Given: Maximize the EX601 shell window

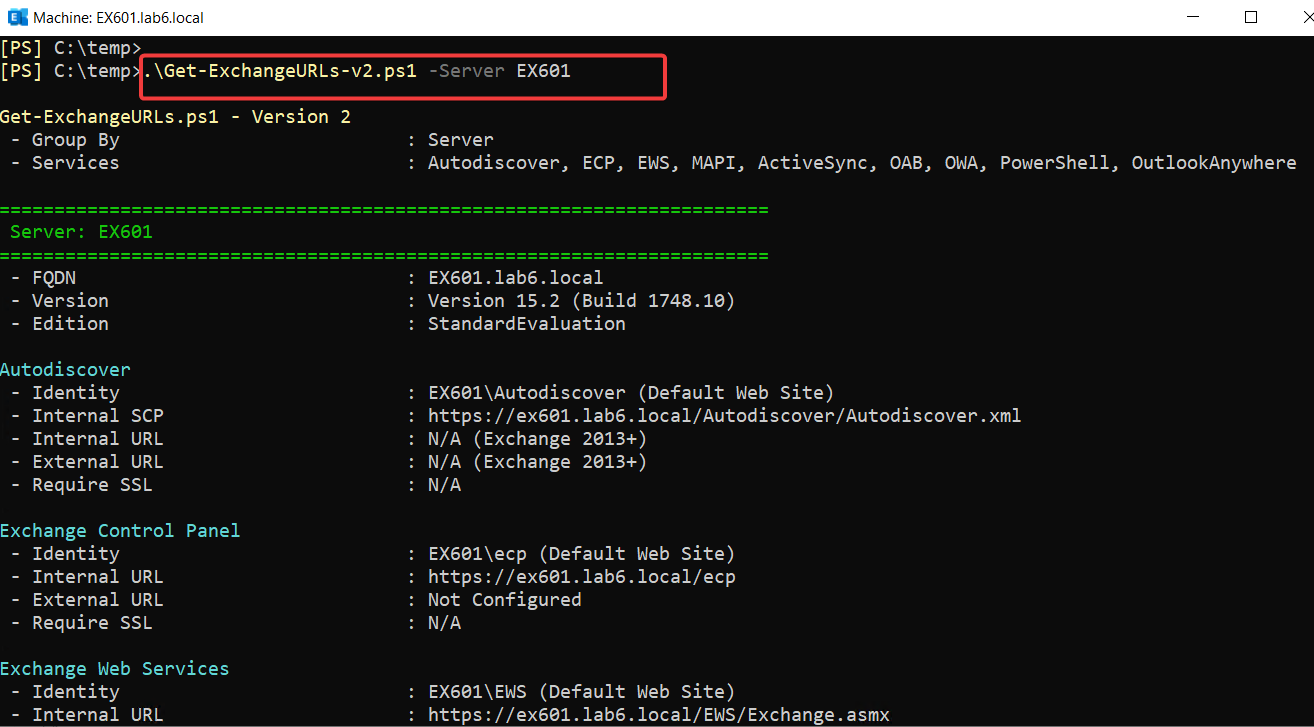Looking at the screenshot, I should point(1250,17).
